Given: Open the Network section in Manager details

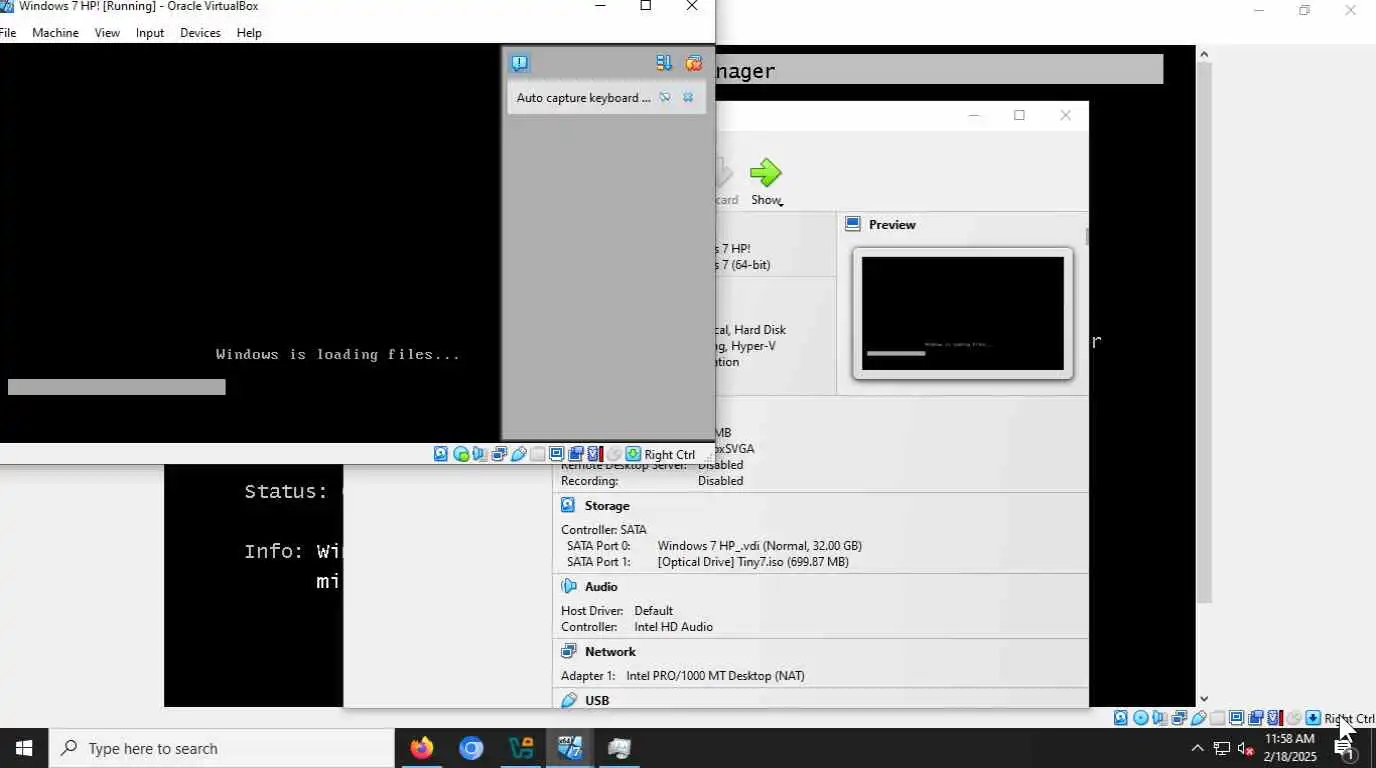Looking at the screenshot, I should 610,652.
